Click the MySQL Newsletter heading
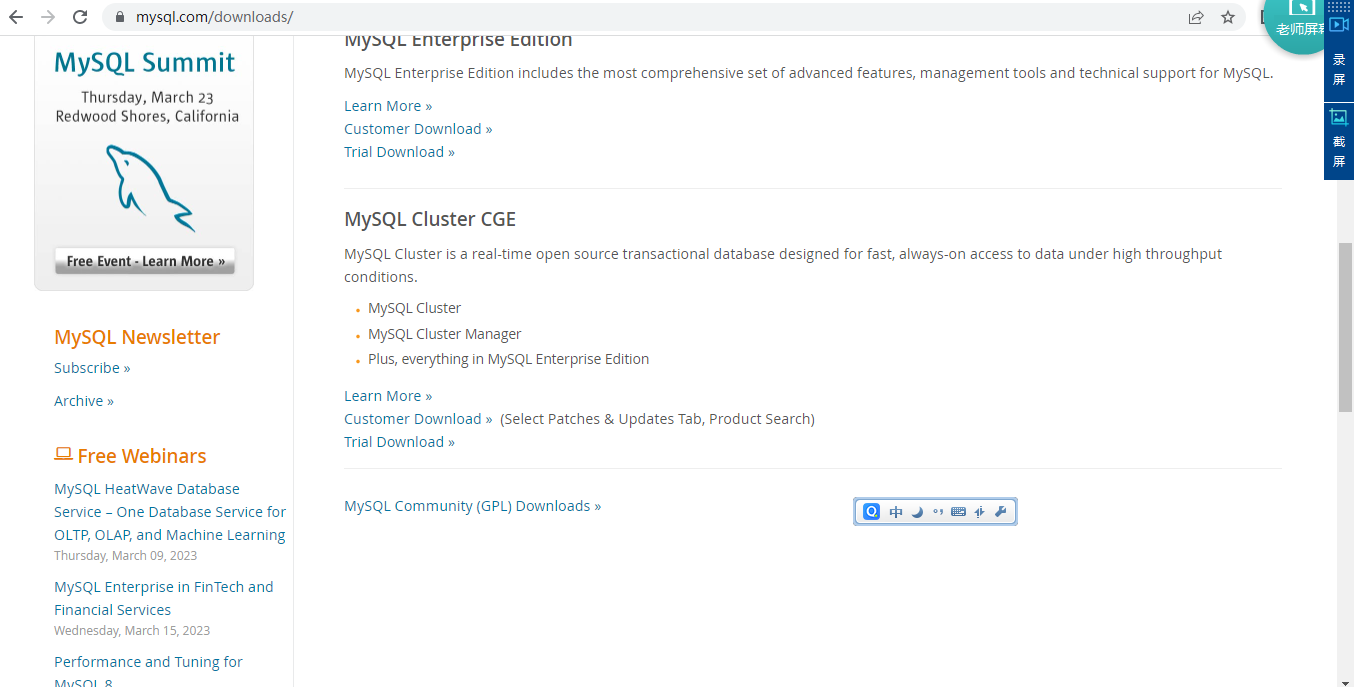 pos(137,337)
